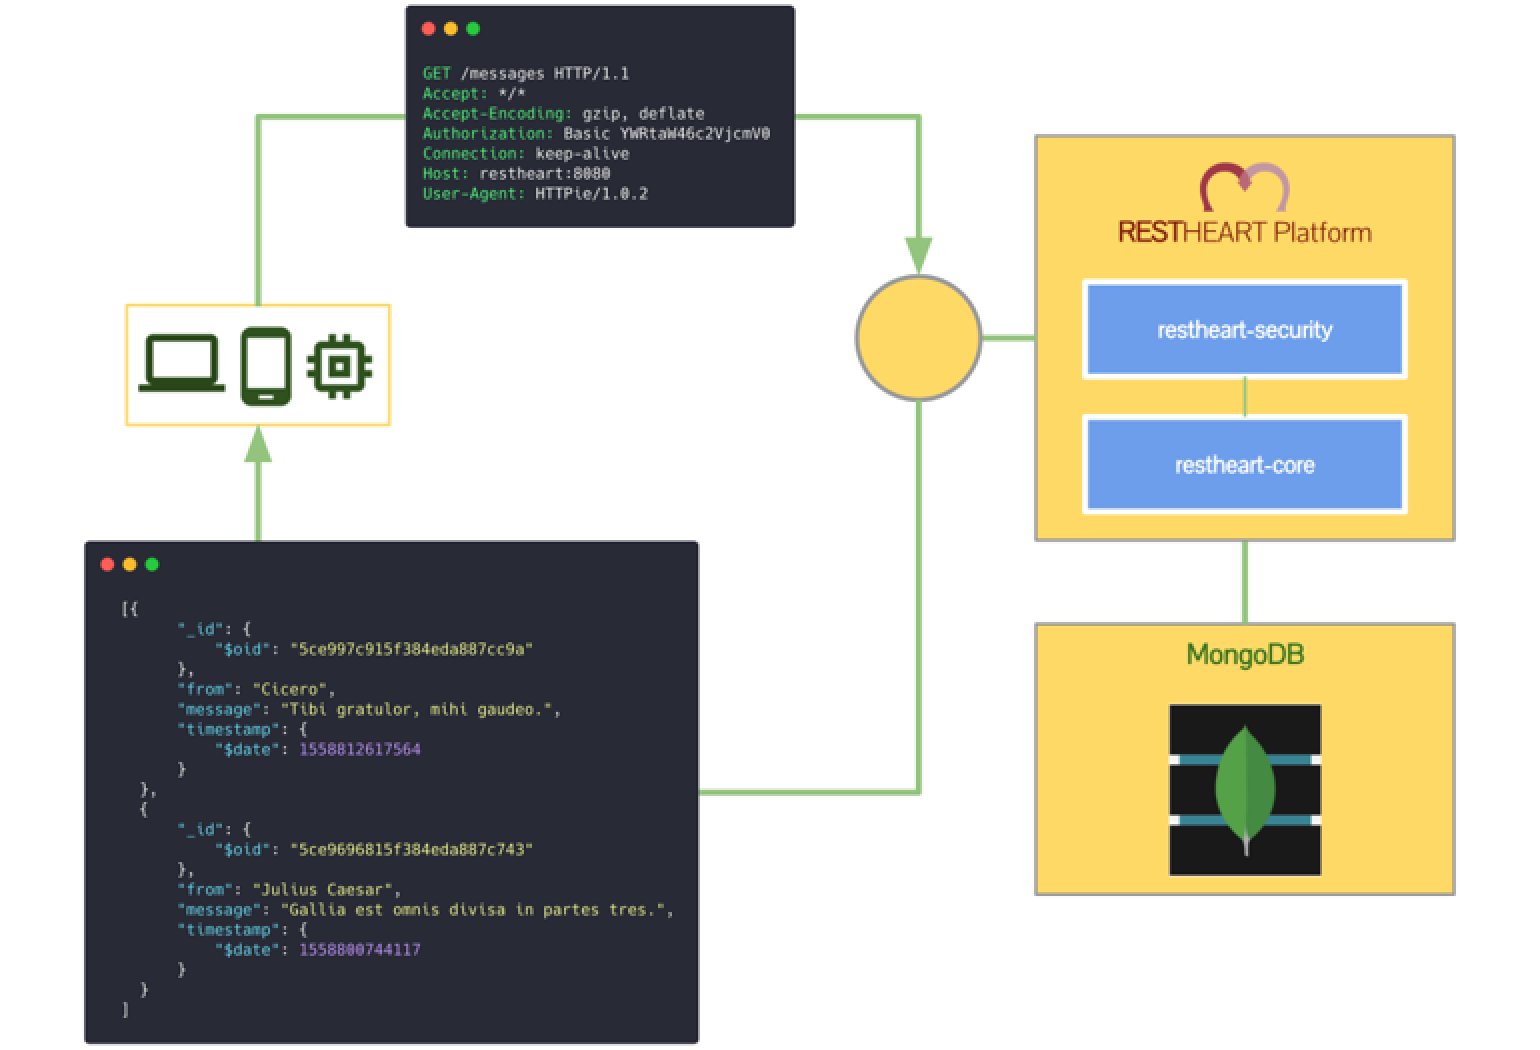Click the oid value 5ce997c915f384eda887cc9a

411,649
